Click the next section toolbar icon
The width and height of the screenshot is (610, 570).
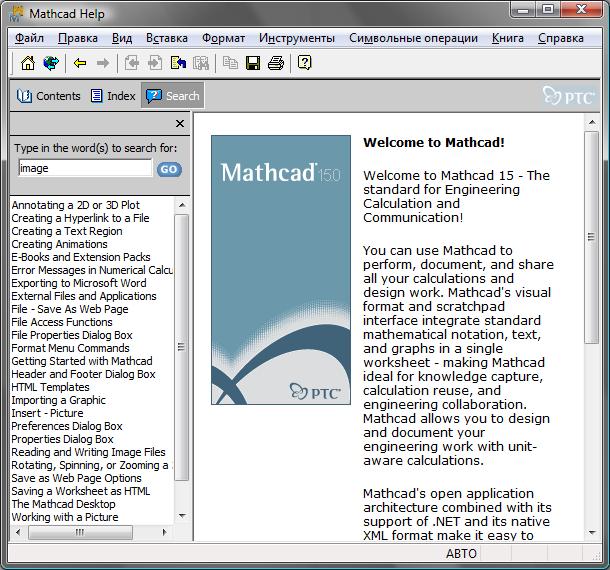[155, 63]
